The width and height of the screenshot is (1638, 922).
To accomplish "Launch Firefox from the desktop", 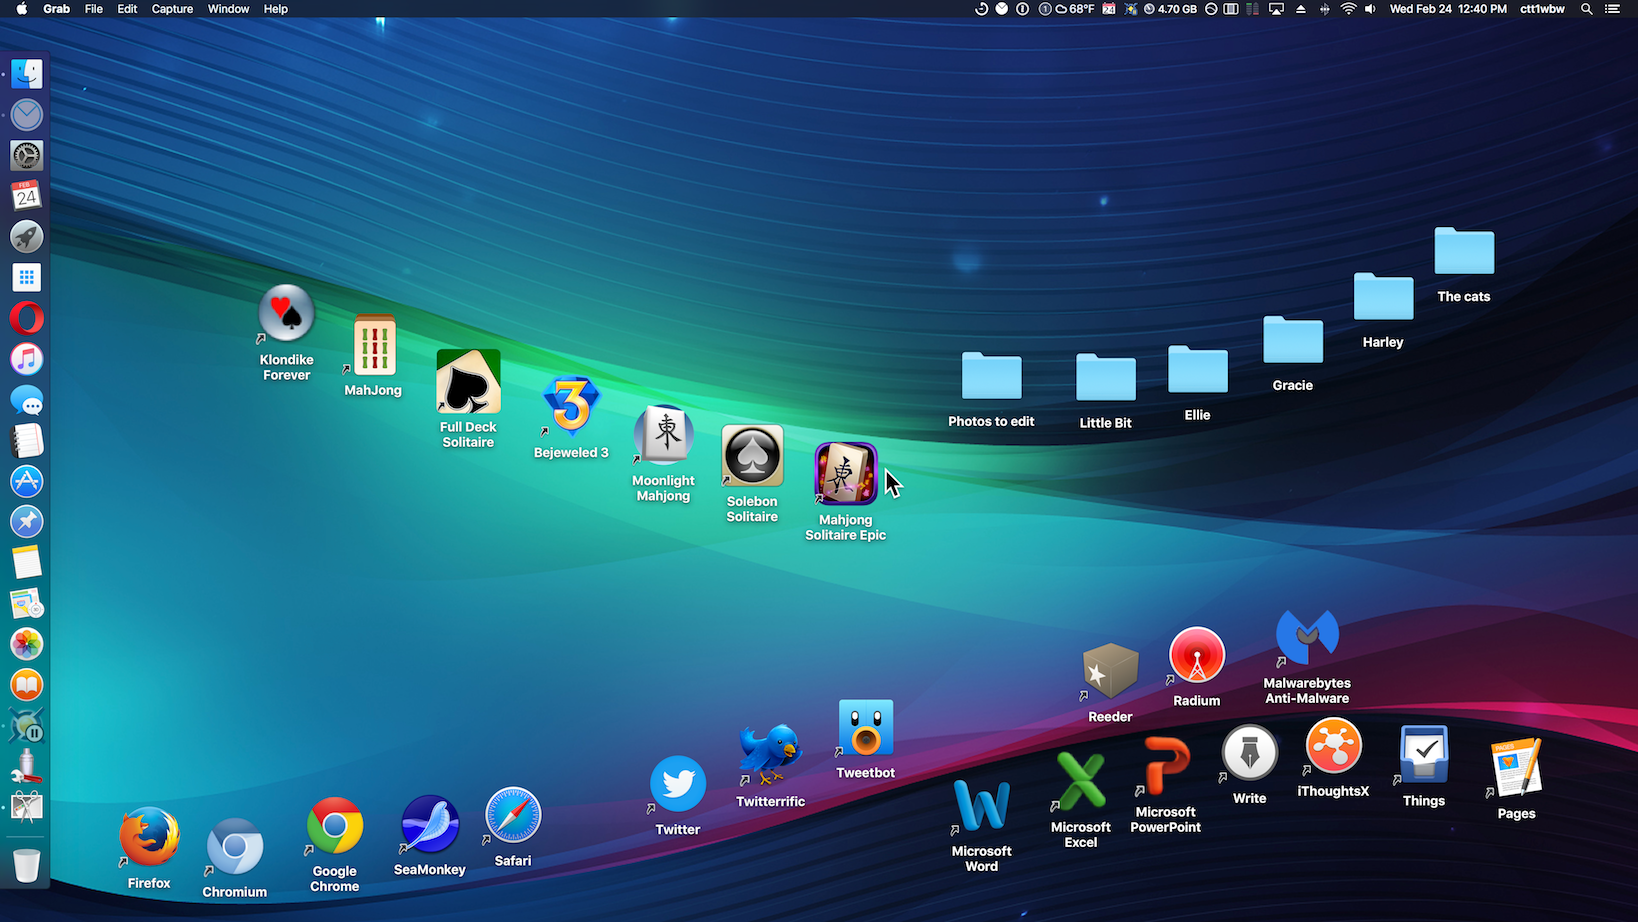I will (149, 837).
